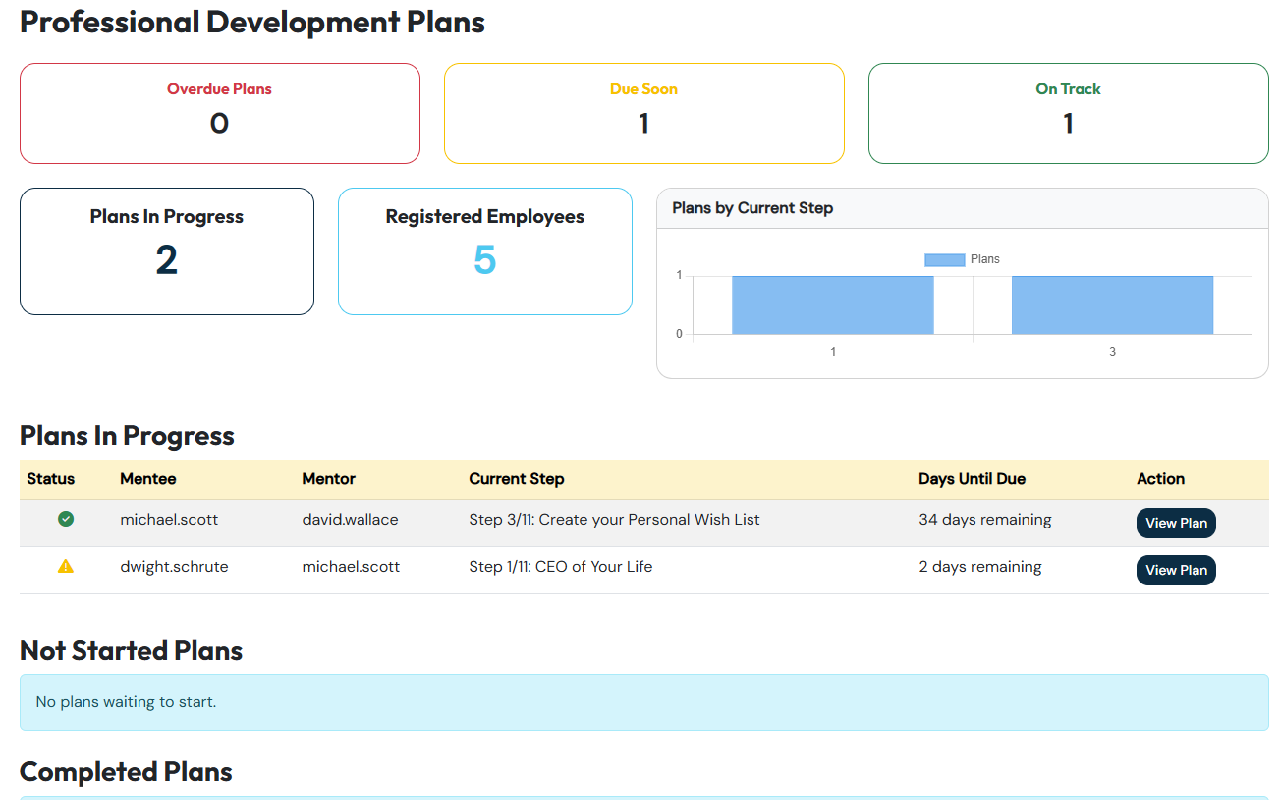Click yellow warning icon for dwight.schrute

66,566
